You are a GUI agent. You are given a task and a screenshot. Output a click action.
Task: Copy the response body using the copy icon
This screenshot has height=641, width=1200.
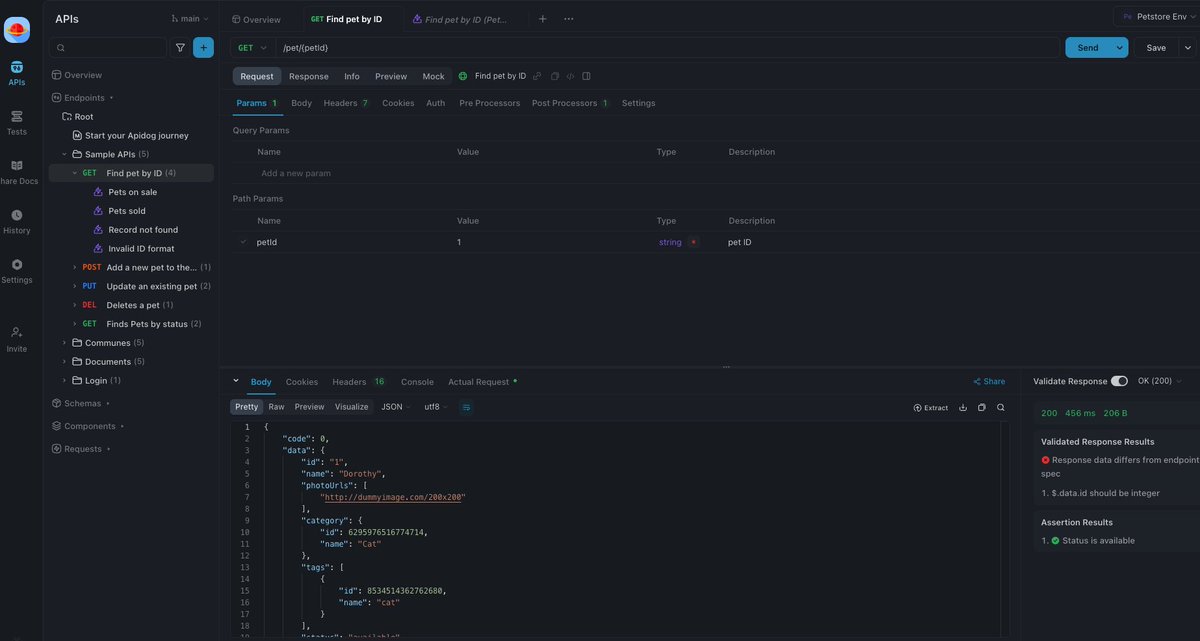pyautogui.click(x=981, y=407)
